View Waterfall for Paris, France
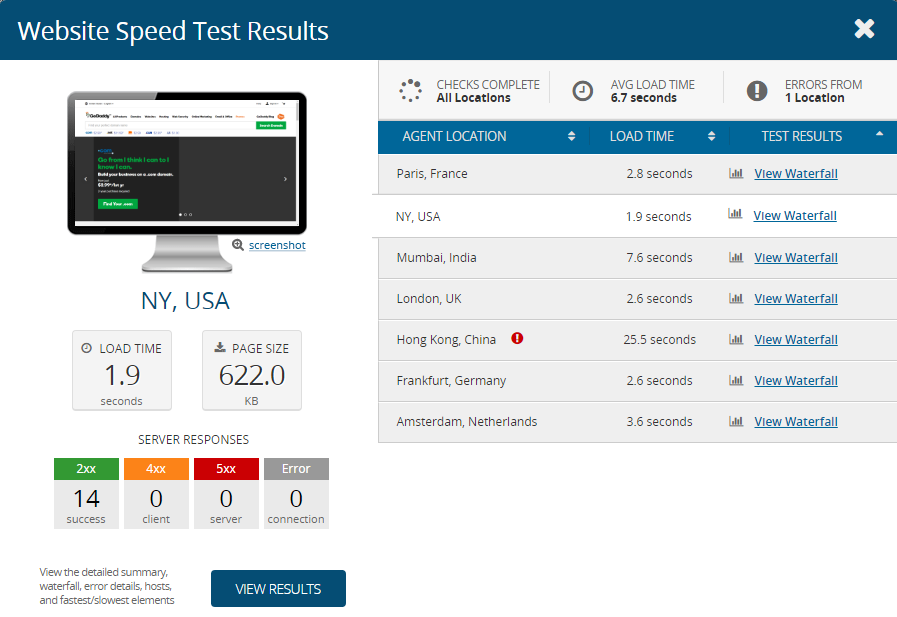897x617 pixels. pyautogui.click(x=796, y=173)
